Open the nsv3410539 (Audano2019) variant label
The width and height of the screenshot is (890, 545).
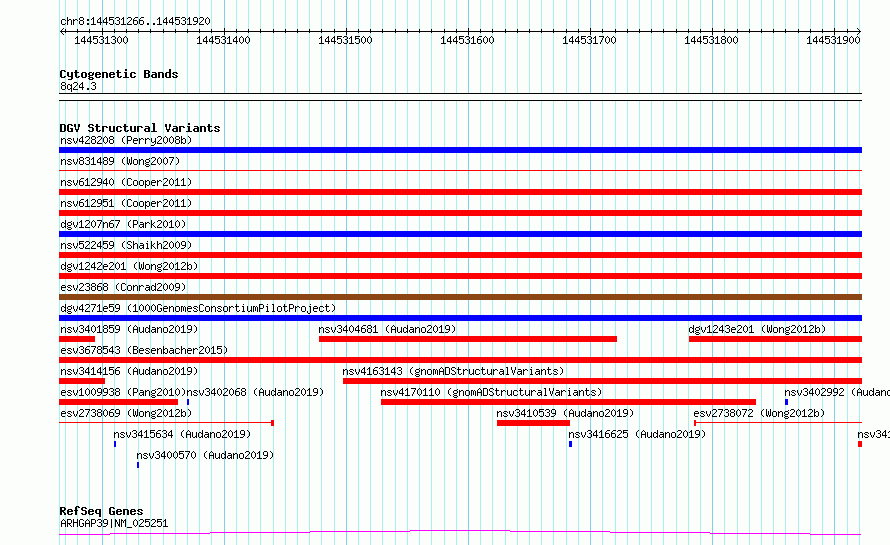click(565, 413)
